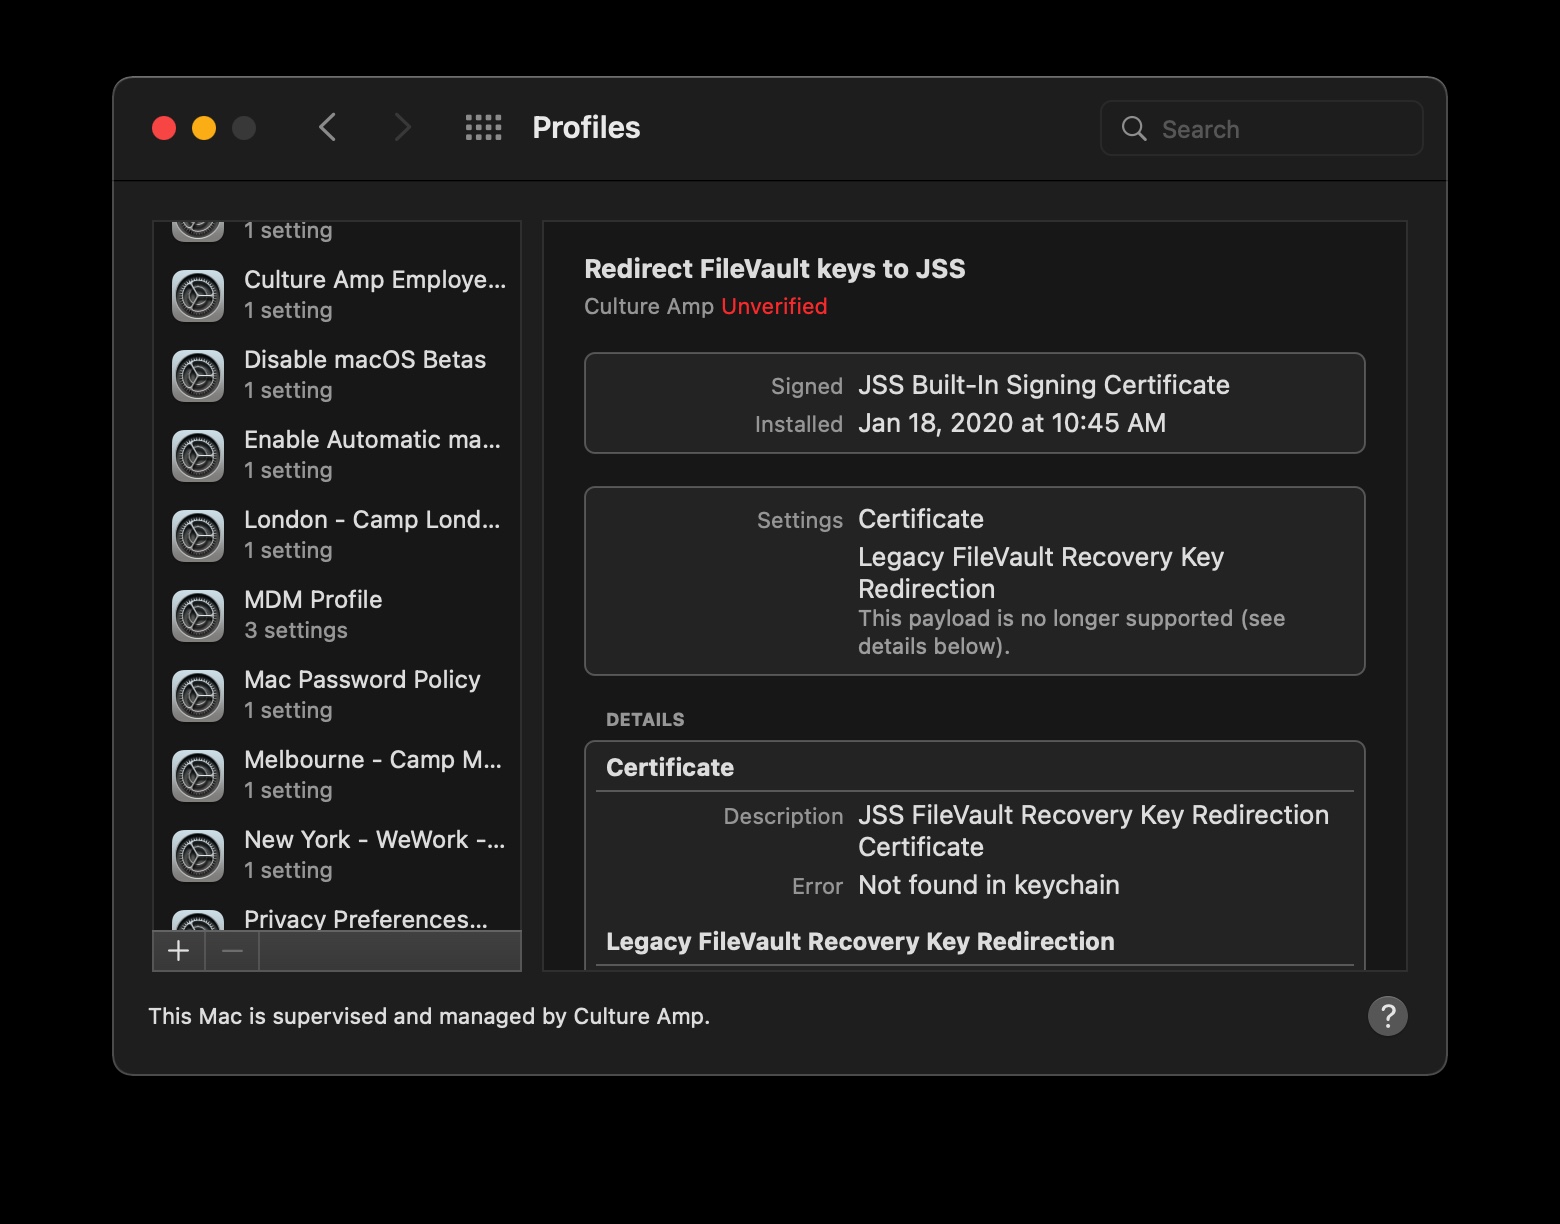Click the Certificate entry under Settings
Viewport: 1560px width, 1224px height.
tap(921, 519)
